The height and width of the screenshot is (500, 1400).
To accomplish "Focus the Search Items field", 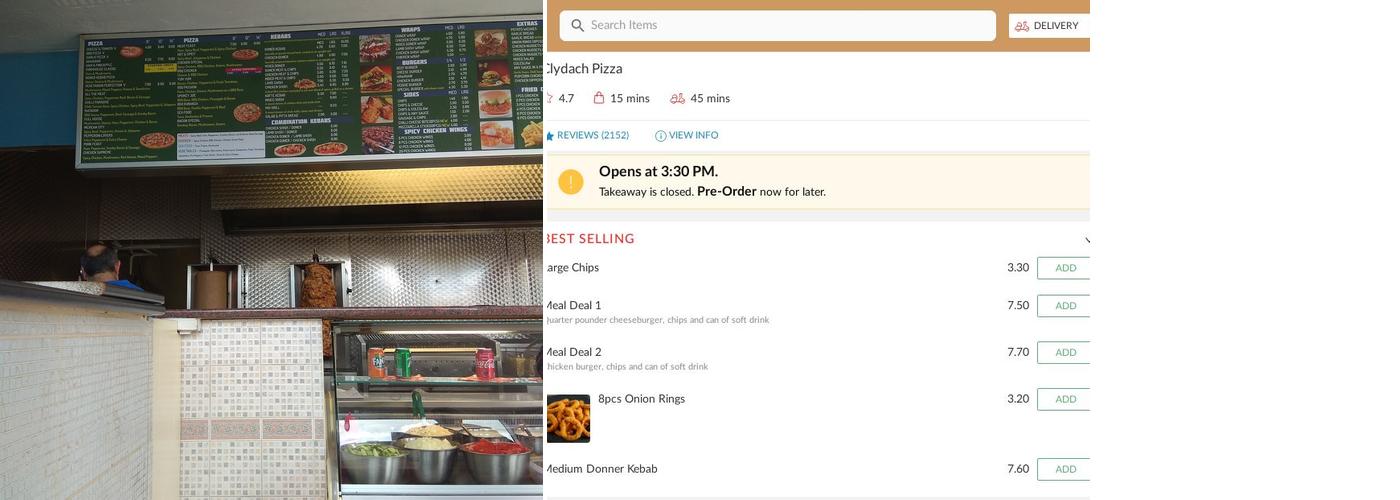I will (x=778, y=26).
